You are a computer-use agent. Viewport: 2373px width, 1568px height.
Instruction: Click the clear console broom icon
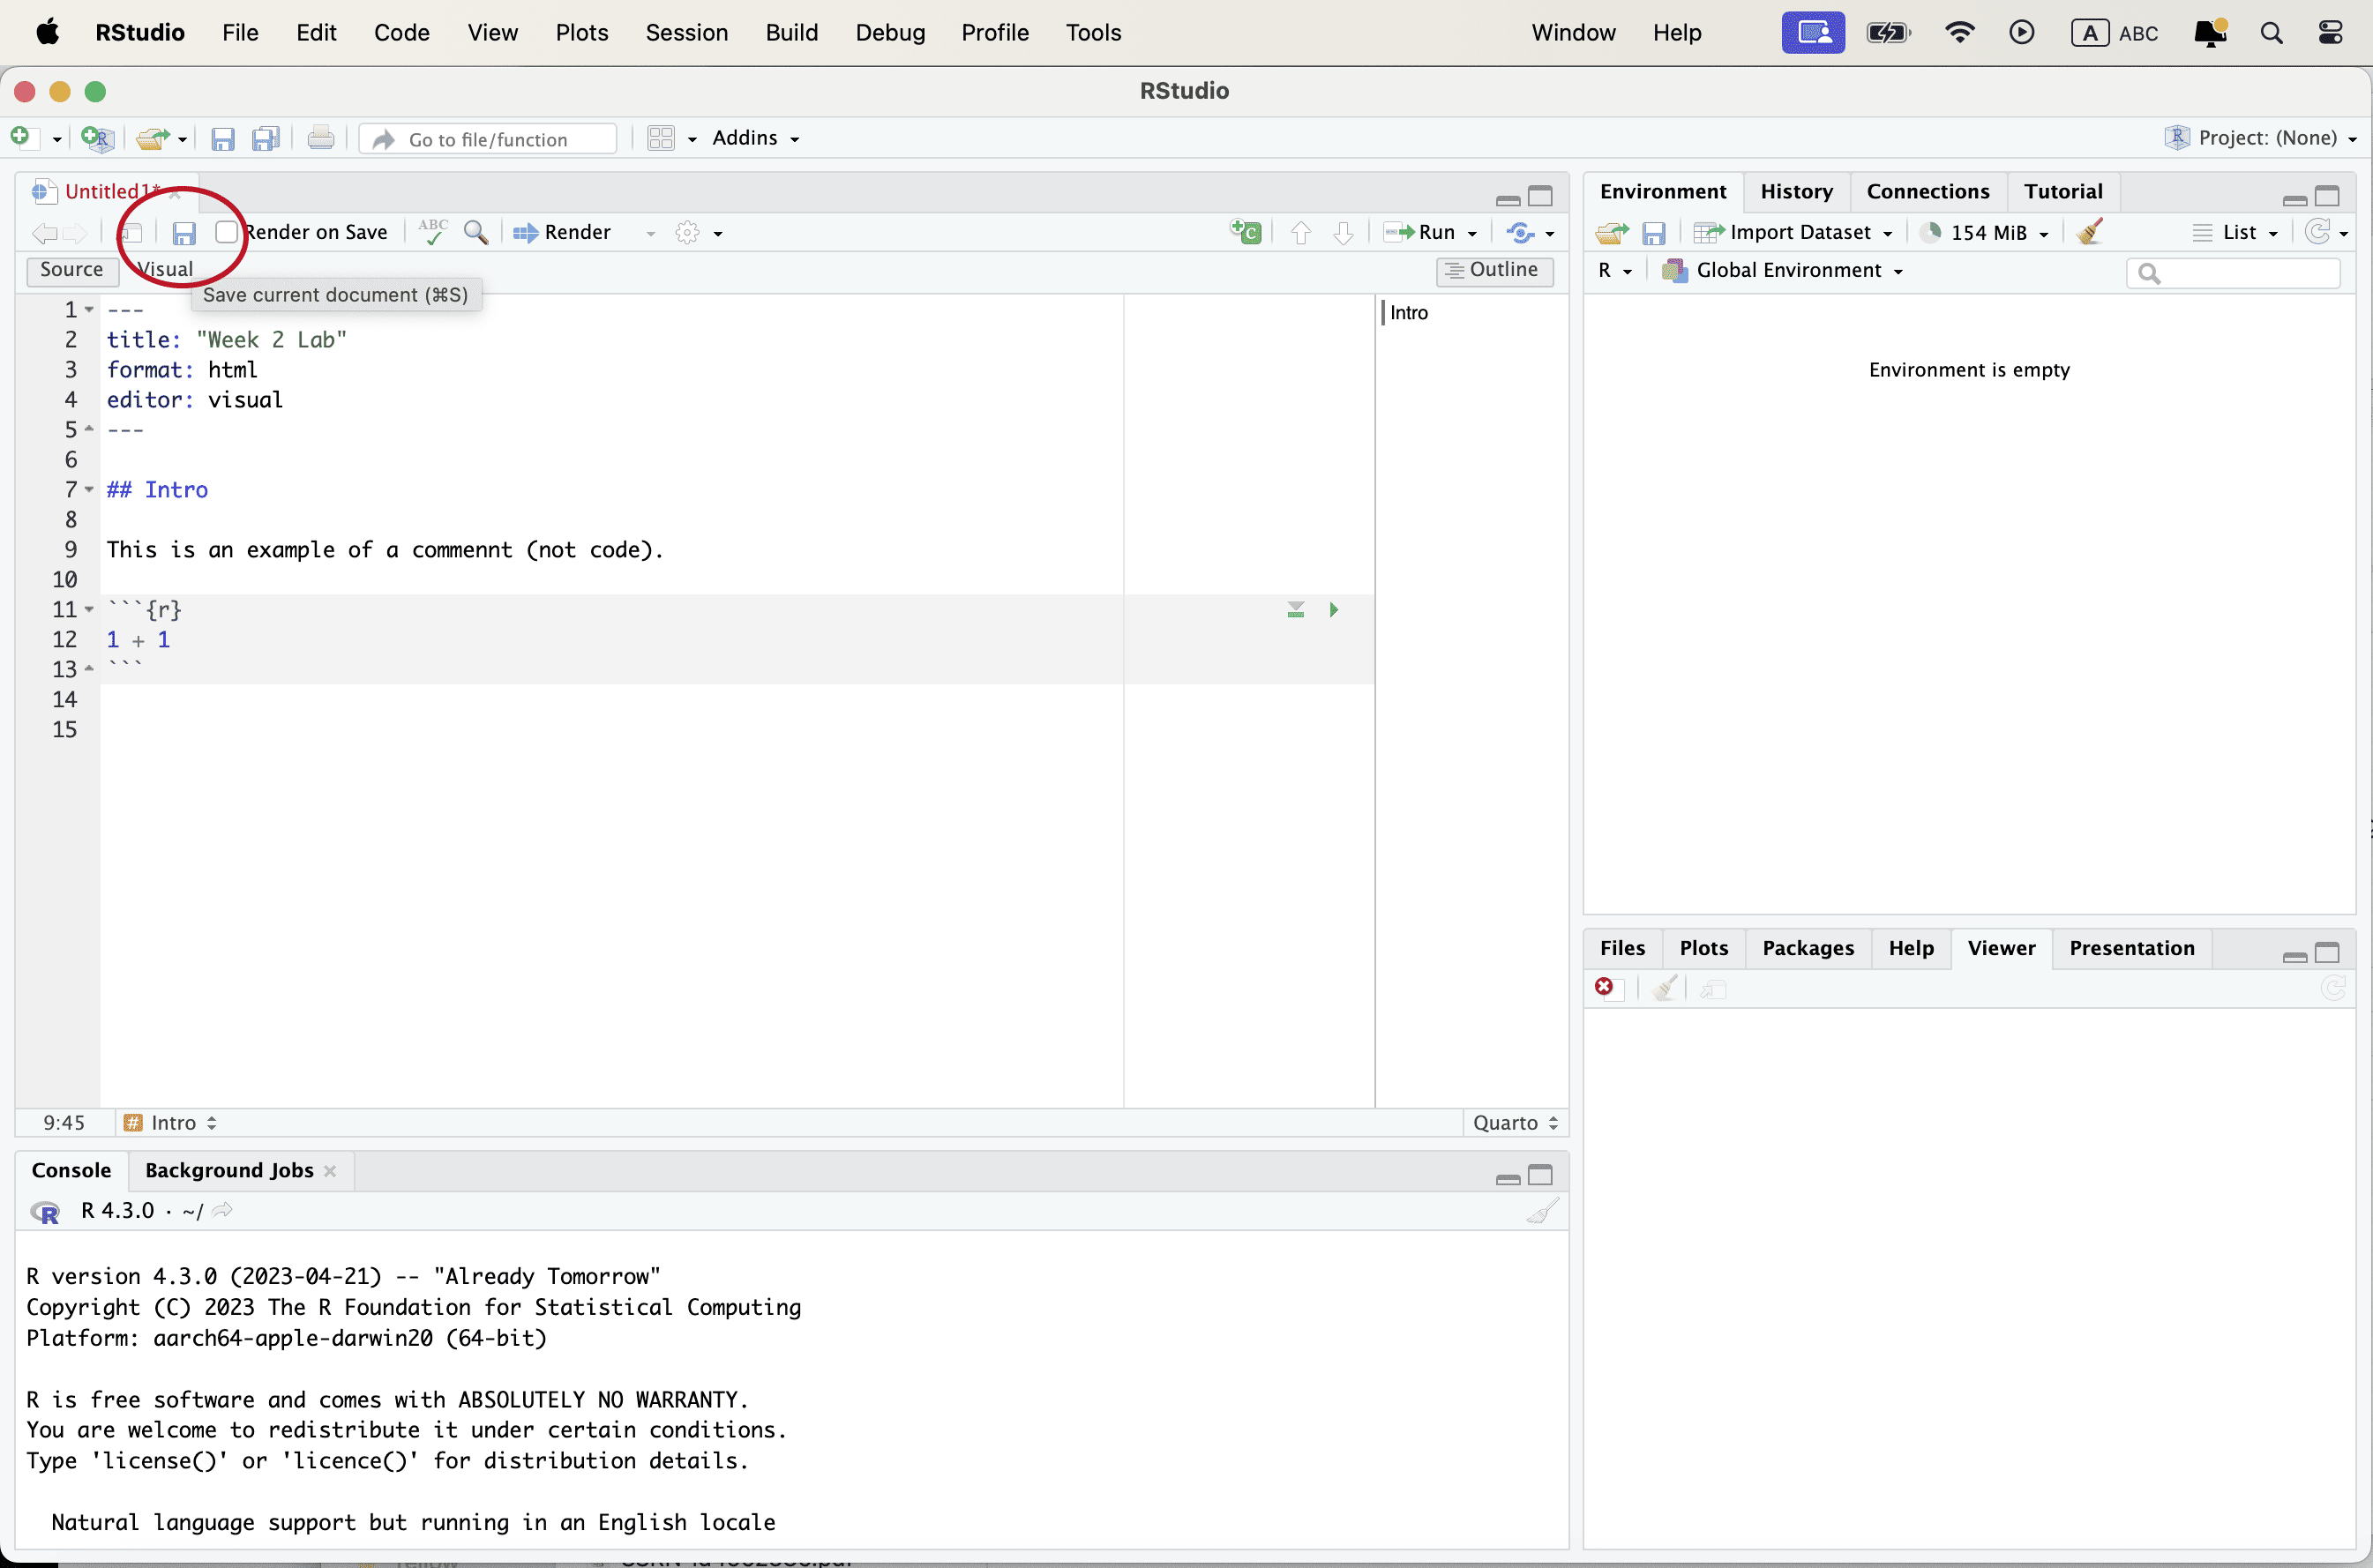[x=1541, y=1212]
